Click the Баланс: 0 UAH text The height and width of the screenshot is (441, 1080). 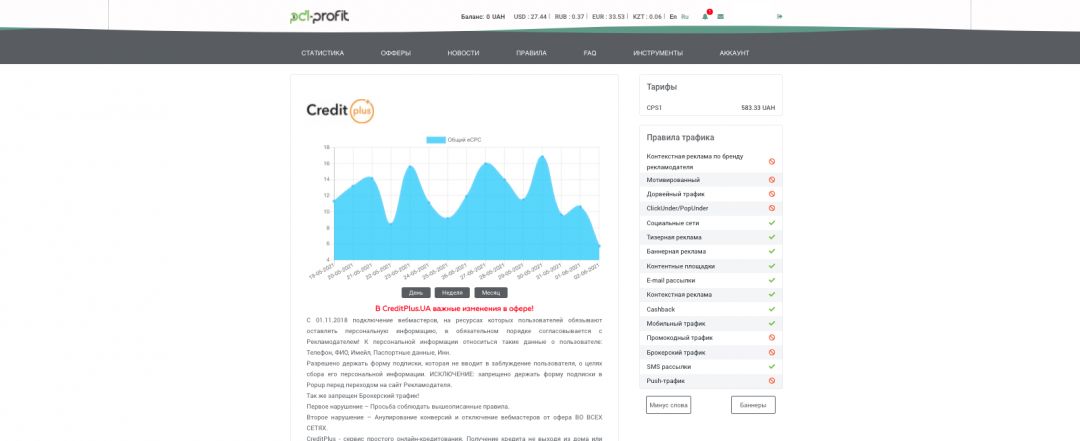[x=483, y=17]
